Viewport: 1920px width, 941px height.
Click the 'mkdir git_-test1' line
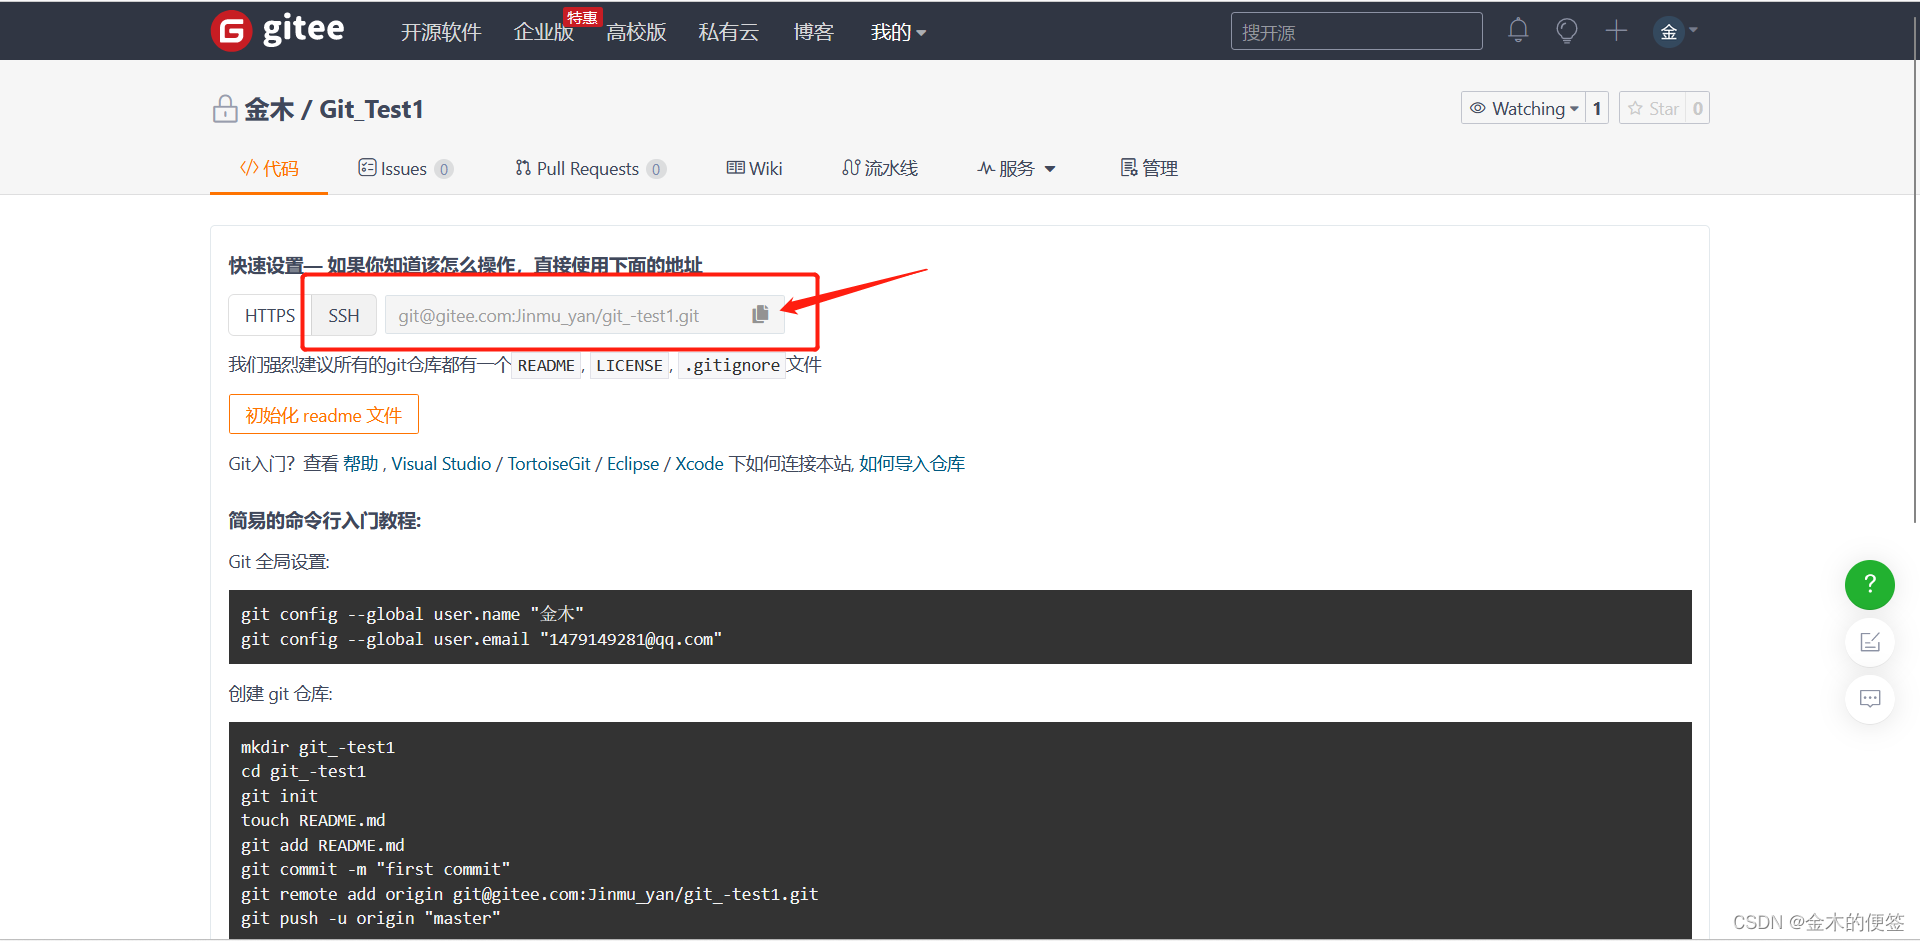pos(318,747)
